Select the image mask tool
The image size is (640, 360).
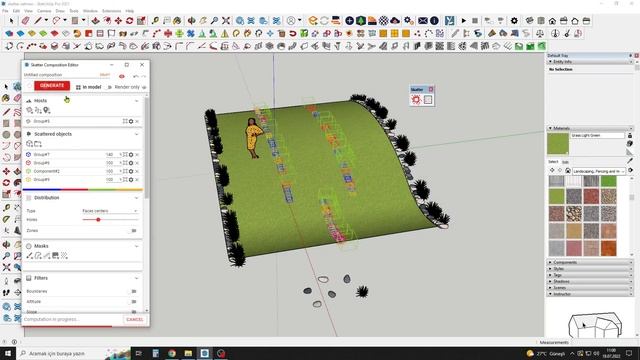pyautogui.click(x=56, y=256)
